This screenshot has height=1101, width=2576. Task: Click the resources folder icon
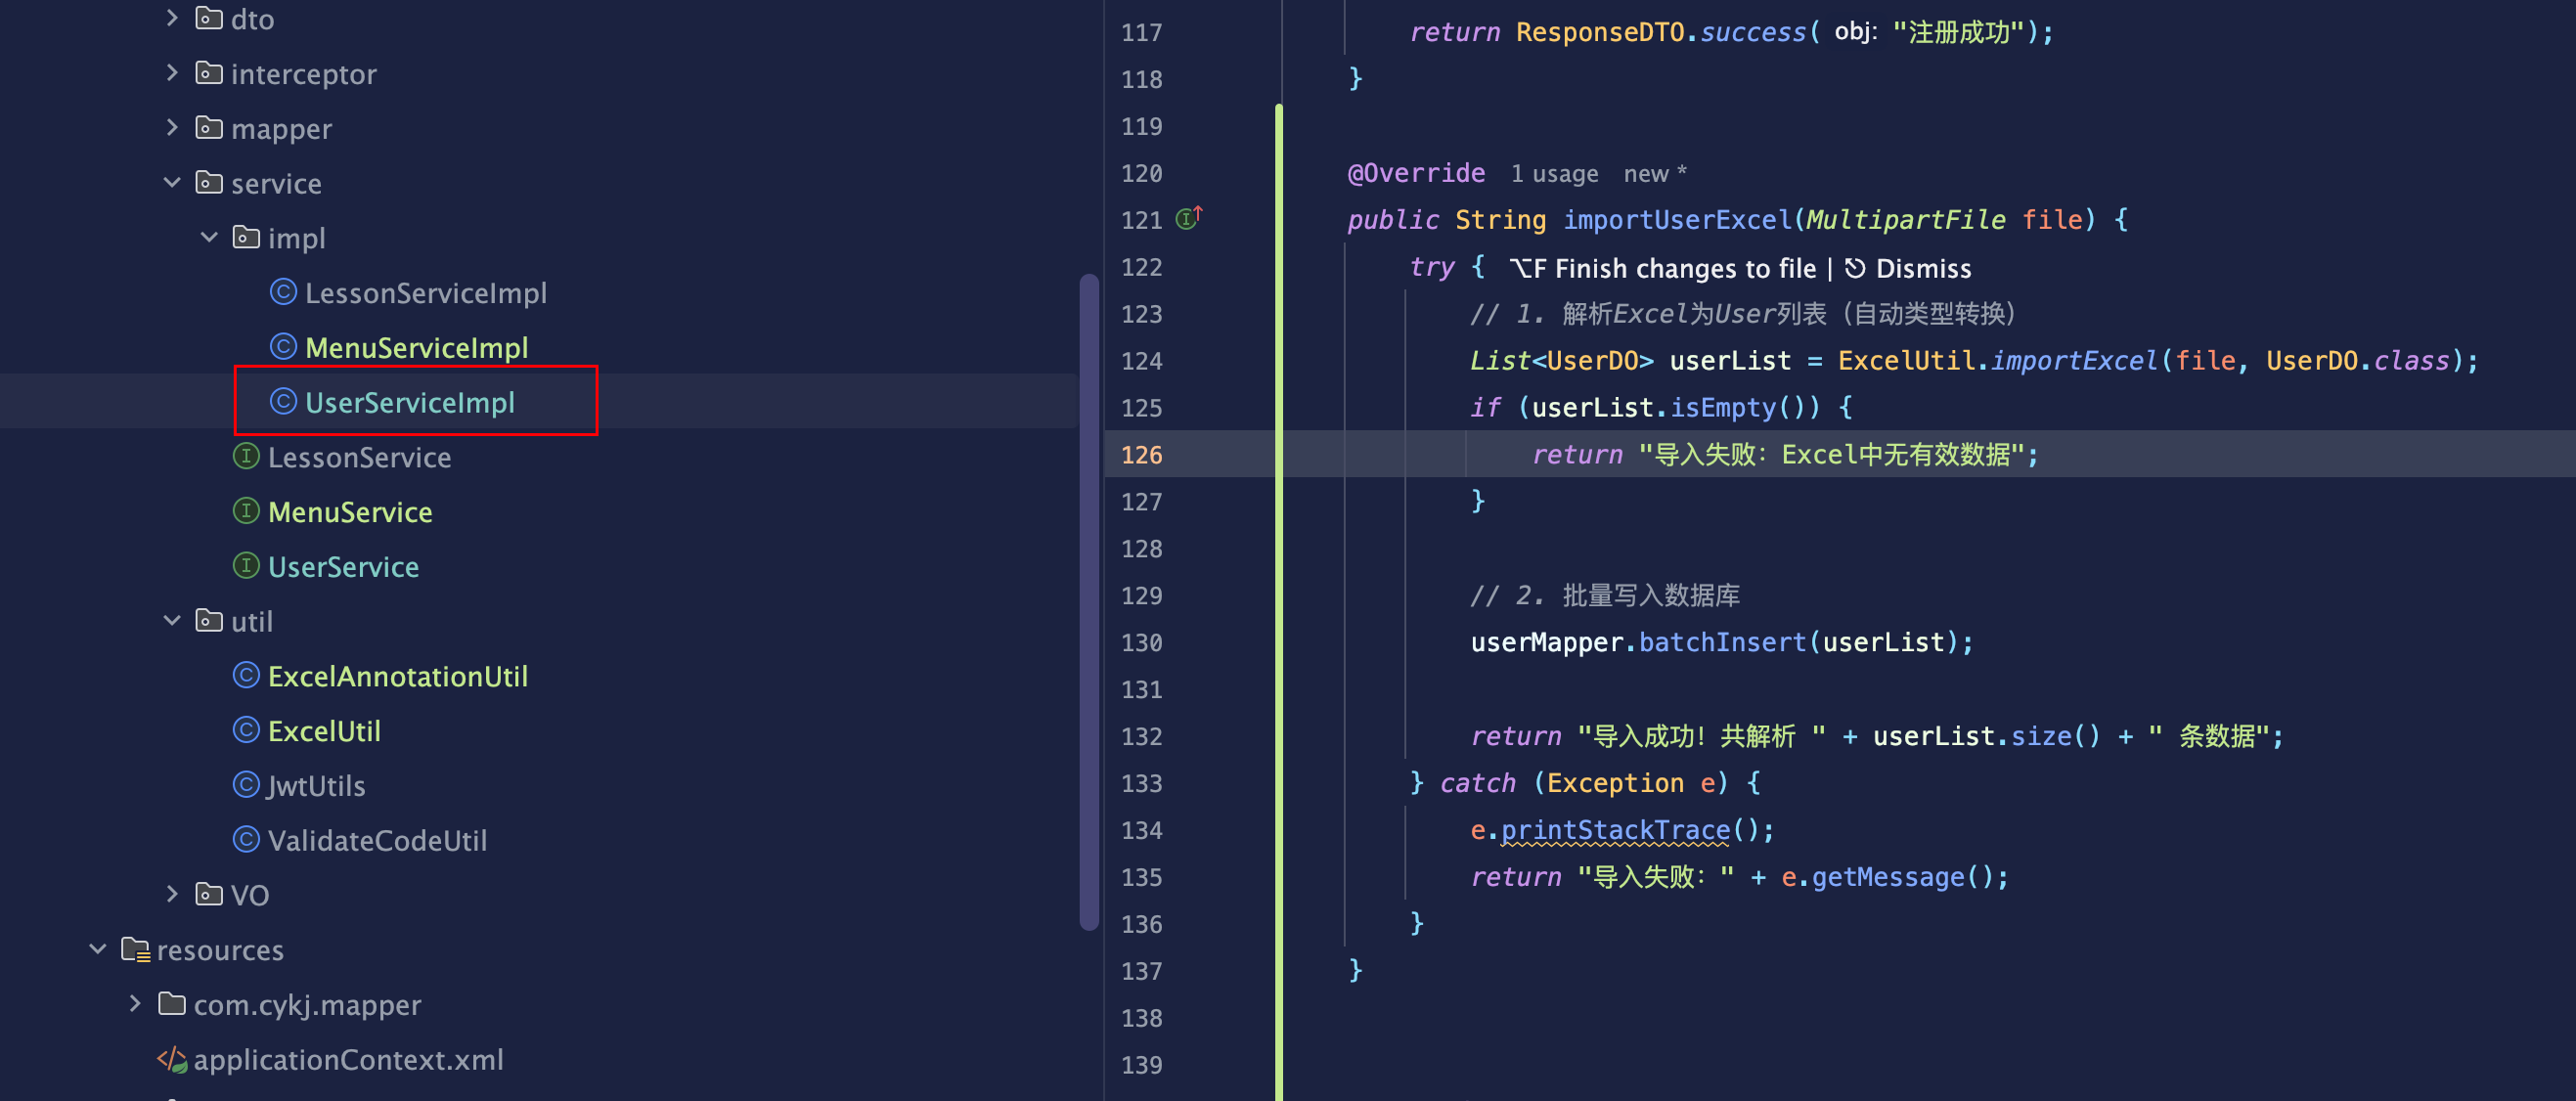click(x=135, y=949)
